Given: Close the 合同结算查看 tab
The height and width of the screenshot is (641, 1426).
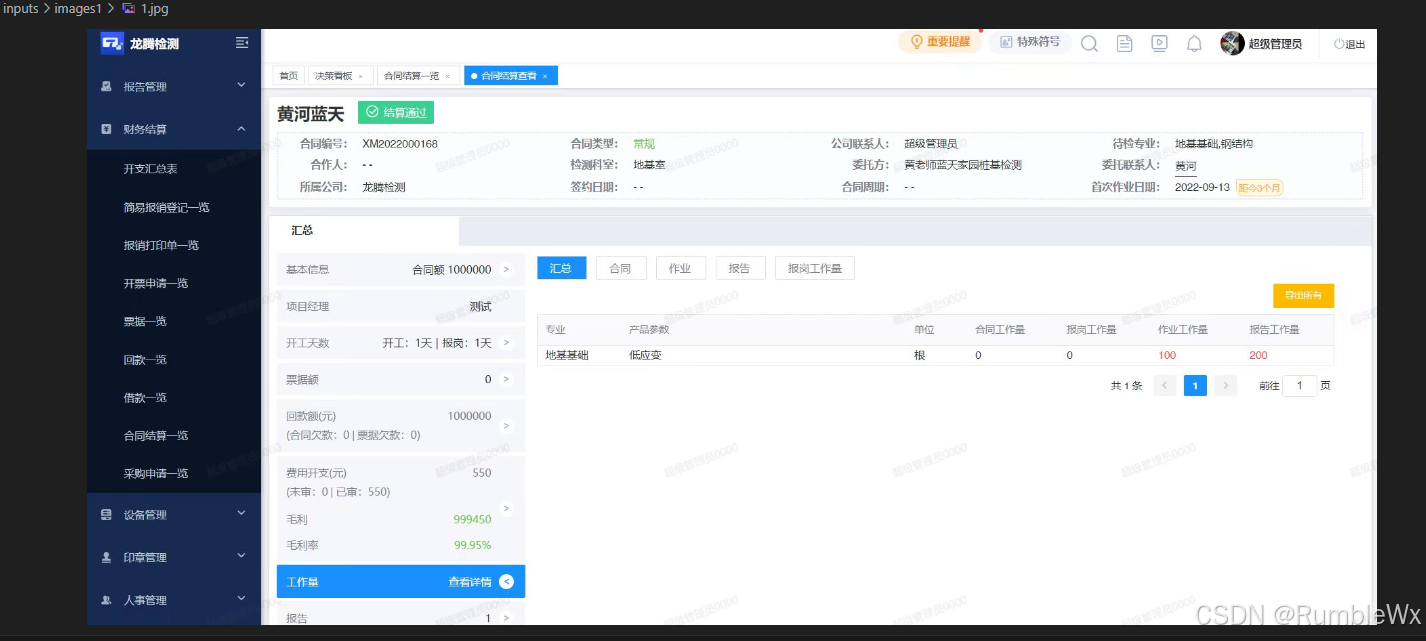Looking at the screenshot, I should (545, 76).
